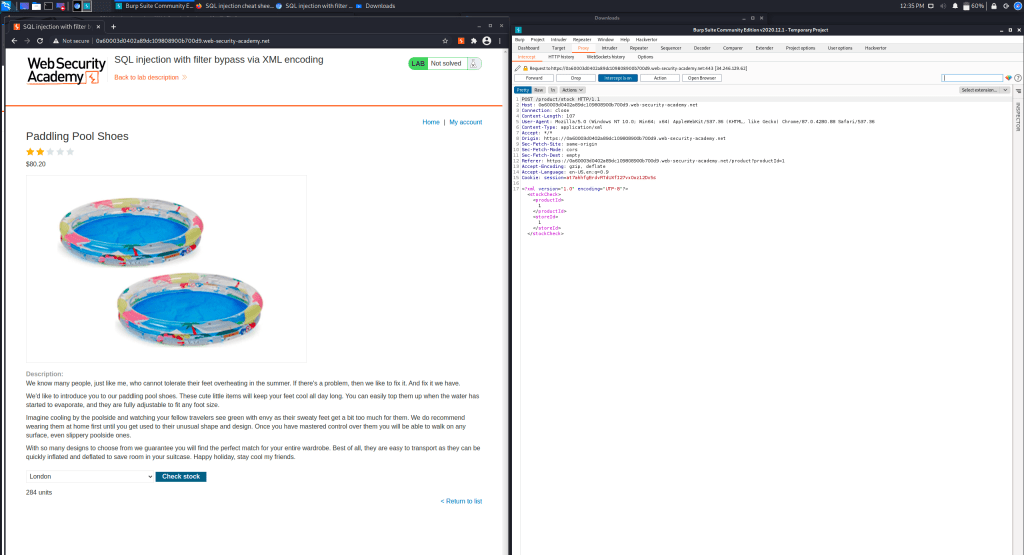Click the Check stock button

[181, 477]
